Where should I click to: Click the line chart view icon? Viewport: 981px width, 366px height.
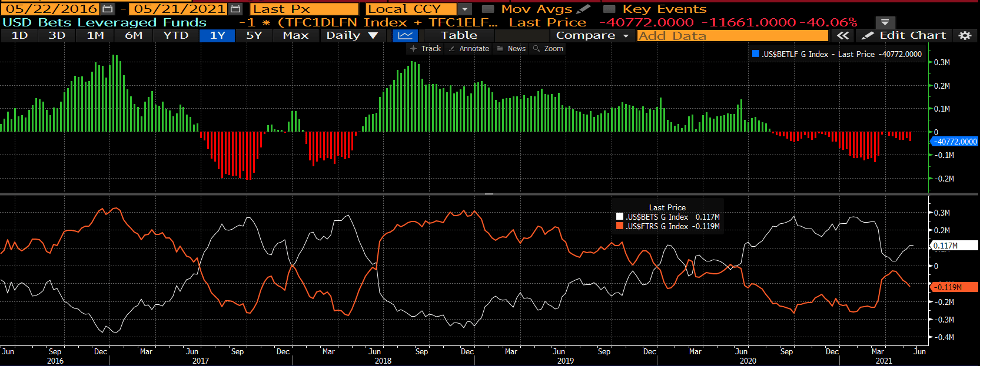click(x=405, y=36)
